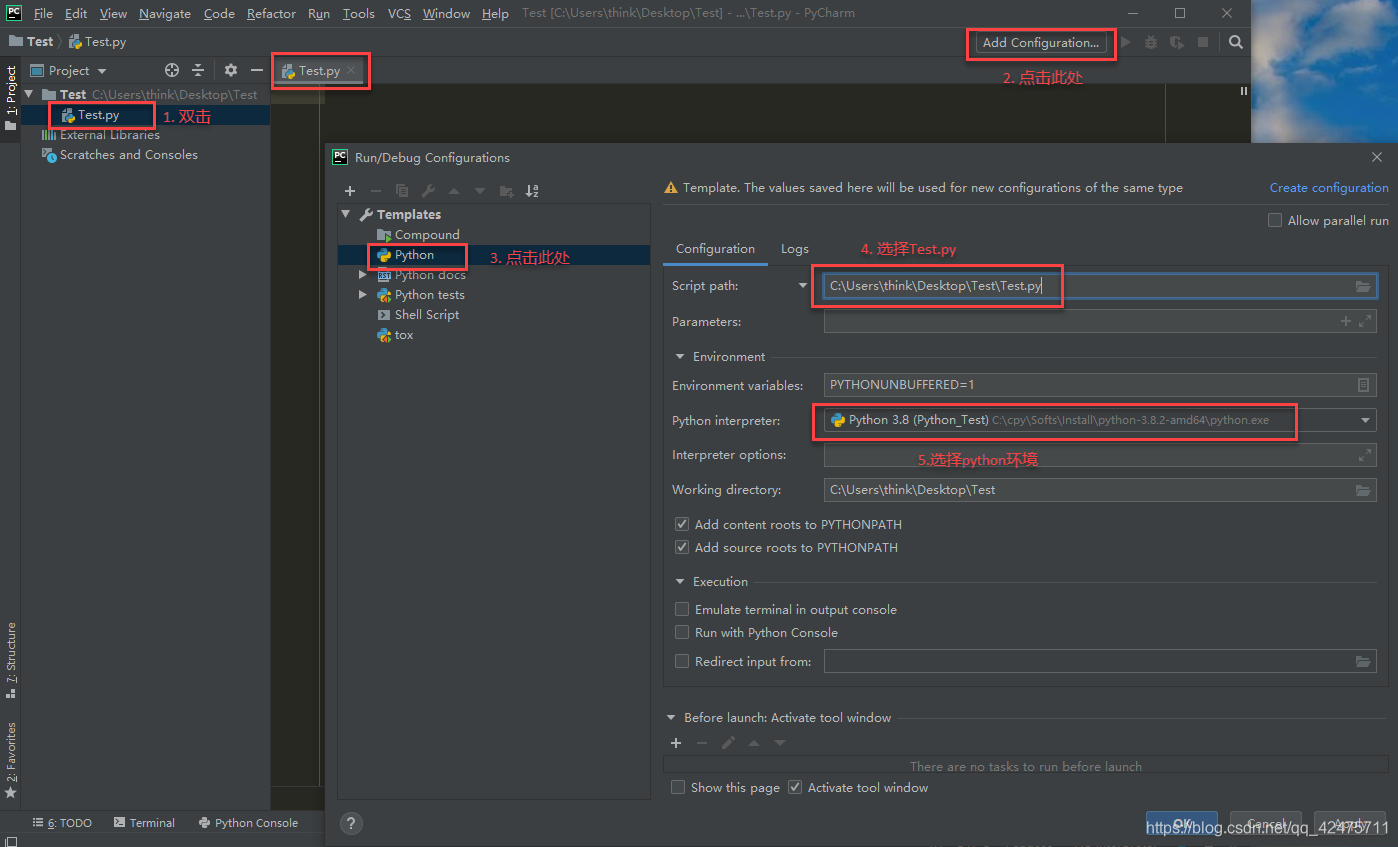
Task: Select the Compound template
Action: (427, 234)
